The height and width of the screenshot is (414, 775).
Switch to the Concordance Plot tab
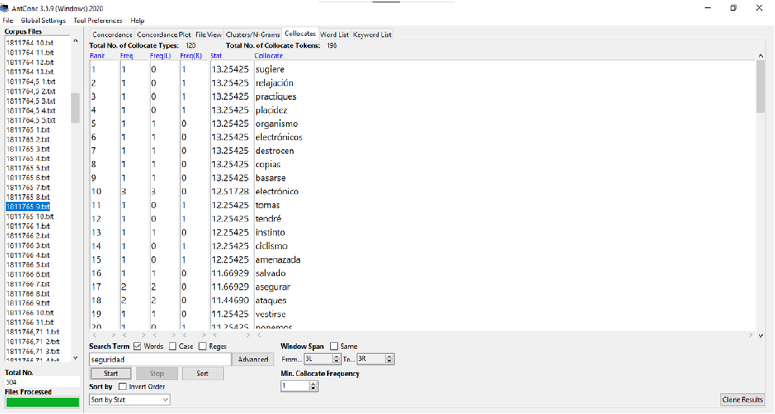coord(164,34)
